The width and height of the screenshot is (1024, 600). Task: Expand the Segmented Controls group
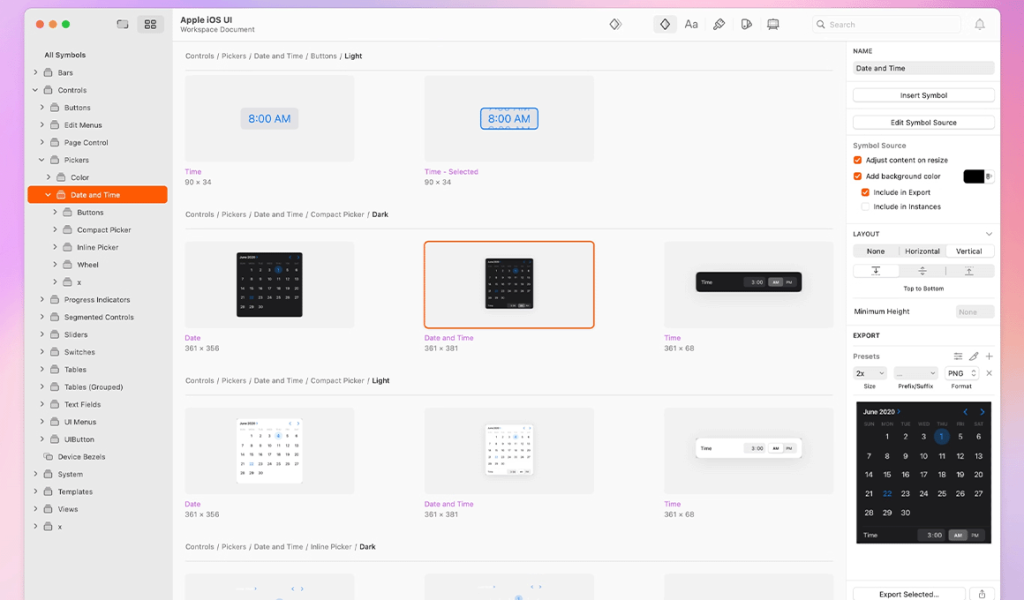(x=42, y=317)
